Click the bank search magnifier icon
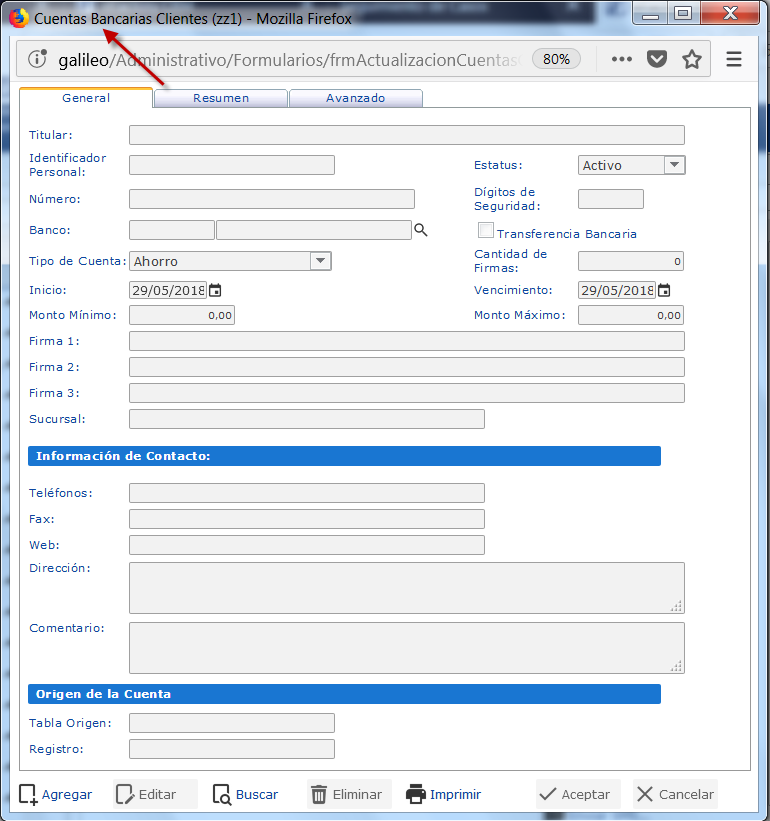 [x=421, y=230]
